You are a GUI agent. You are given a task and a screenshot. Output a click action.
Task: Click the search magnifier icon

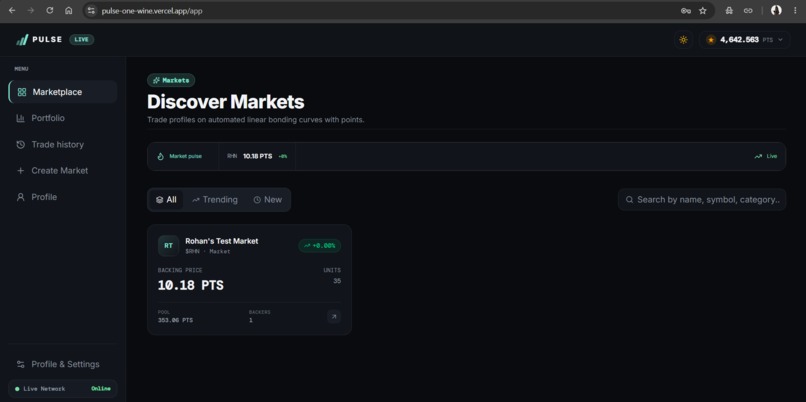point(629,199)
